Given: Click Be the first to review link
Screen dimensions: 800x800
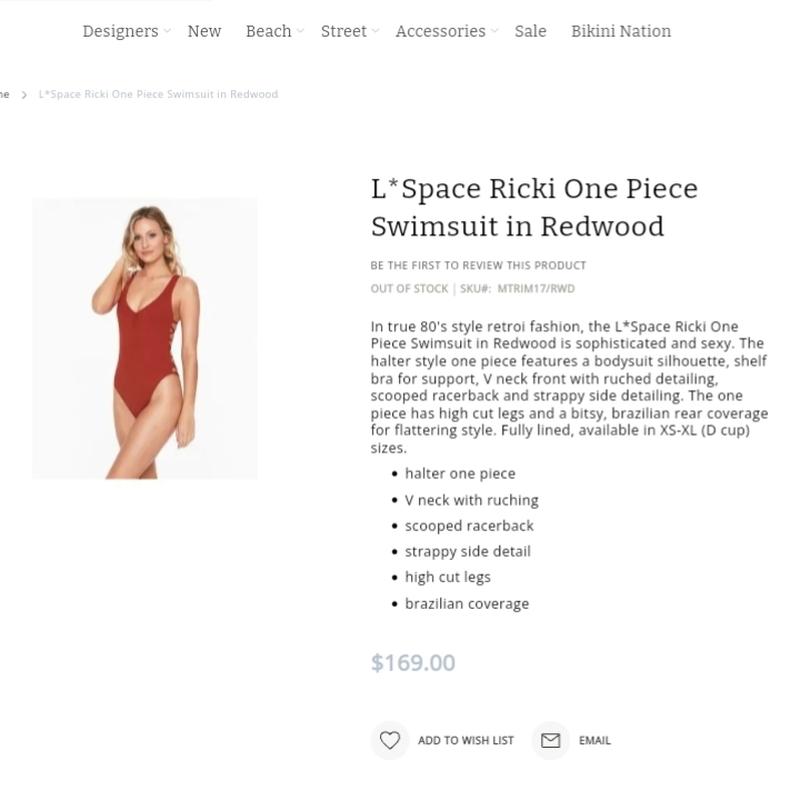Looking at the screenshot, I should point(478,265).
